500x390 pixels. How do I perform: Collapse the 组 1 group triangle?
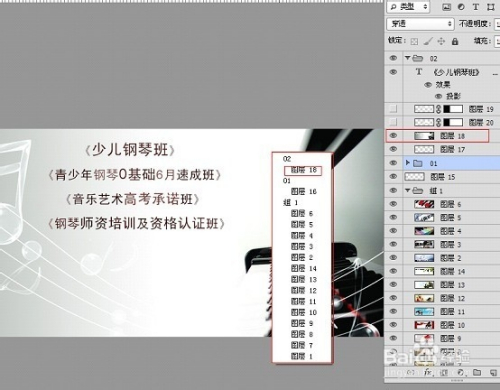pyautogui.click(x=407, y=190)
